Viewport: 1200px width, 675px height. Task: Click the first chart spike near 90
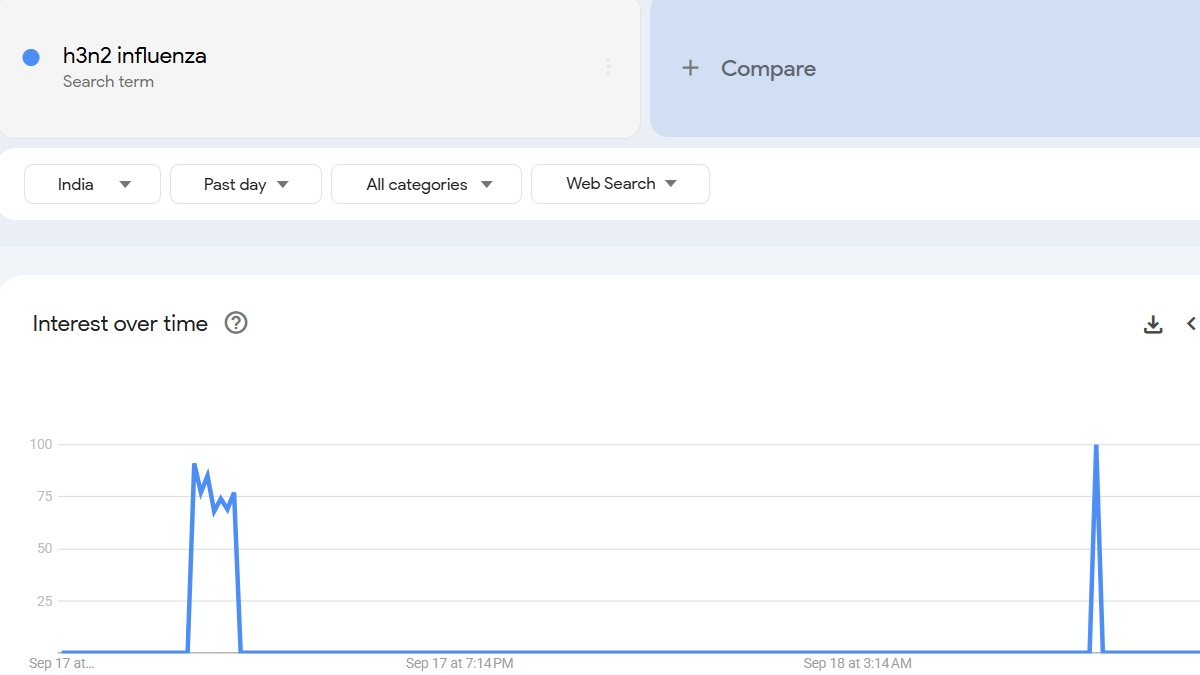coord(194,465)
